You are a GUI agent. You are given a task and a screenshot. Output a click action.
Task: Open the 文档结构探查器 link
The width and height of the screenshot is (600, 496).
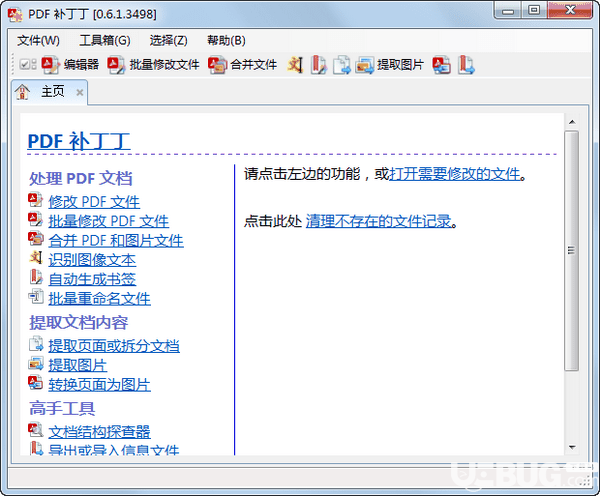pos(99,432)
